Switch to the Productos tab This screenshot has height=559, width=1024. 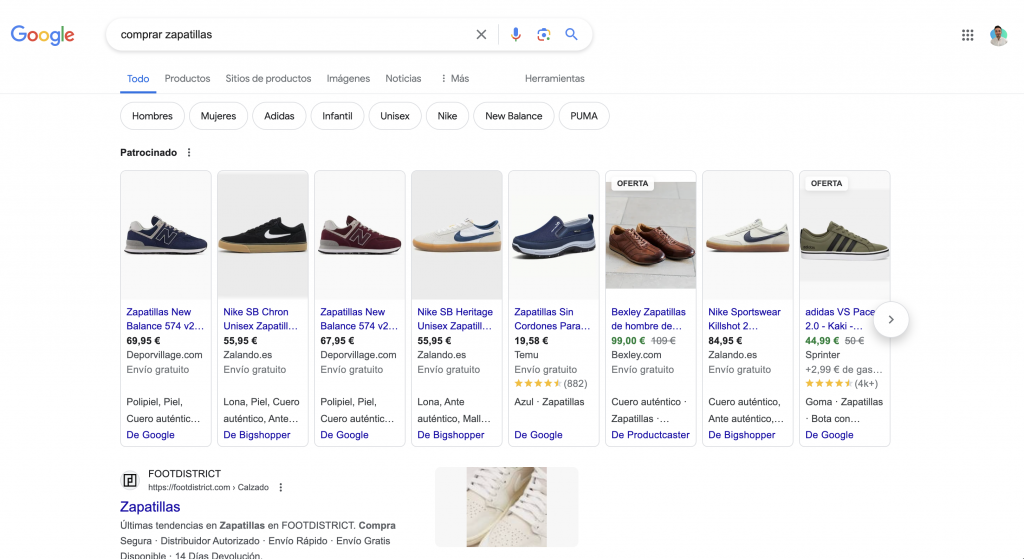pyautogui.click(x=187, y=79)
